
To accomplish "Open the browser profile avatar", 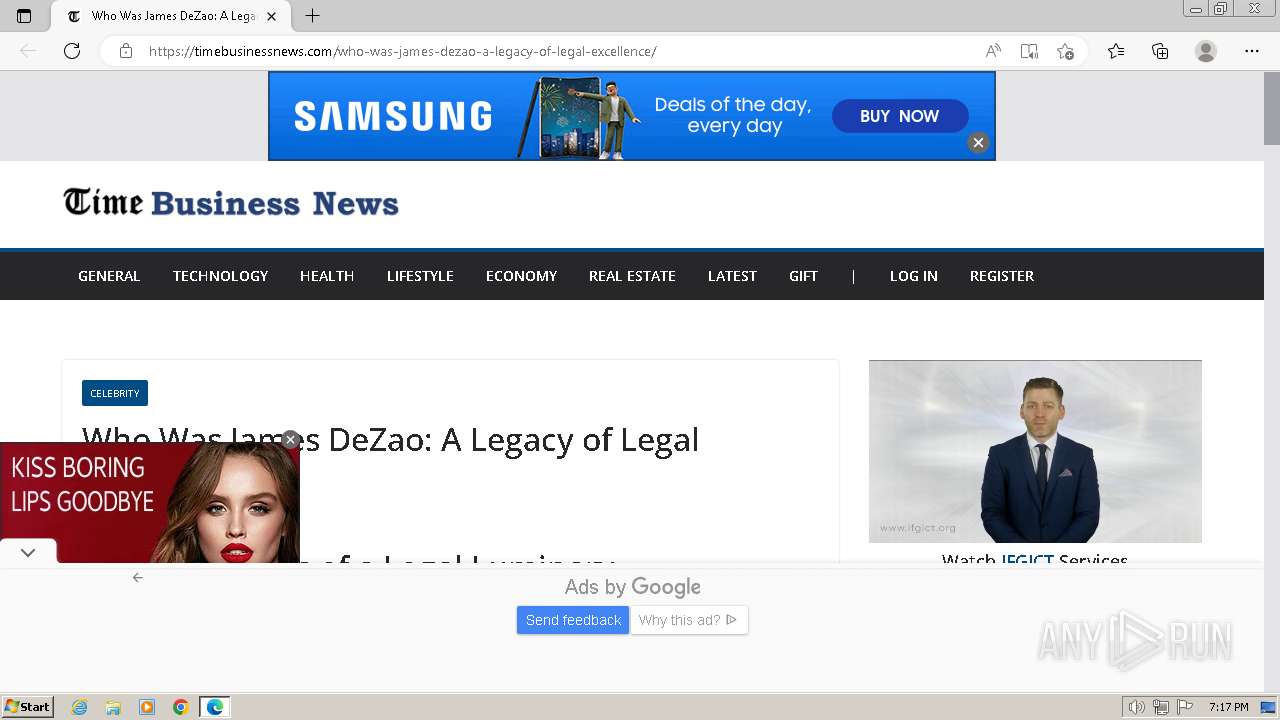I will 1206,51.
